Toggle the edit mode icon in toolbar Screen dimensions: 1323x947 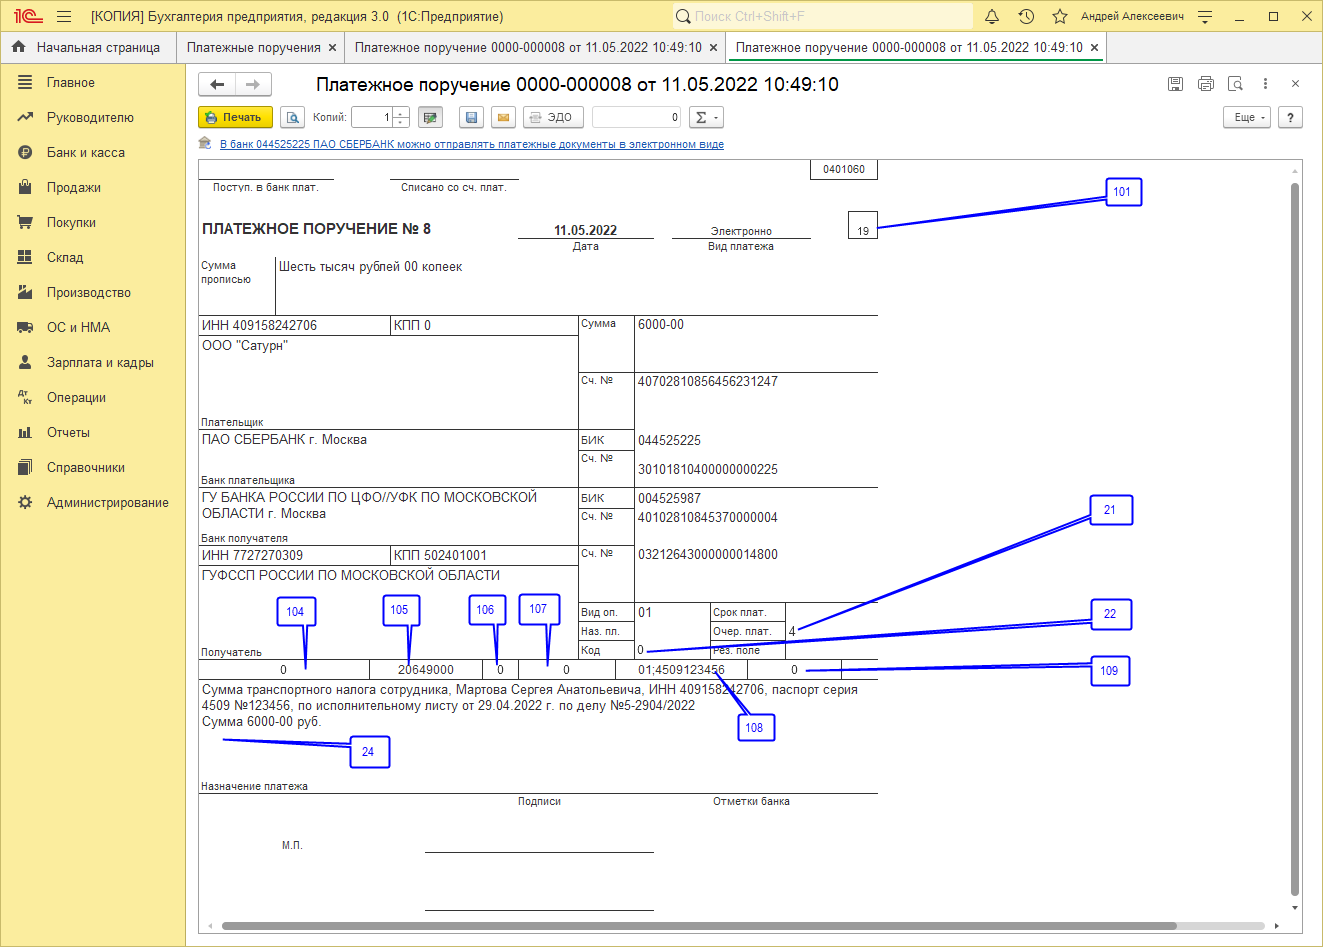[430, 117]
